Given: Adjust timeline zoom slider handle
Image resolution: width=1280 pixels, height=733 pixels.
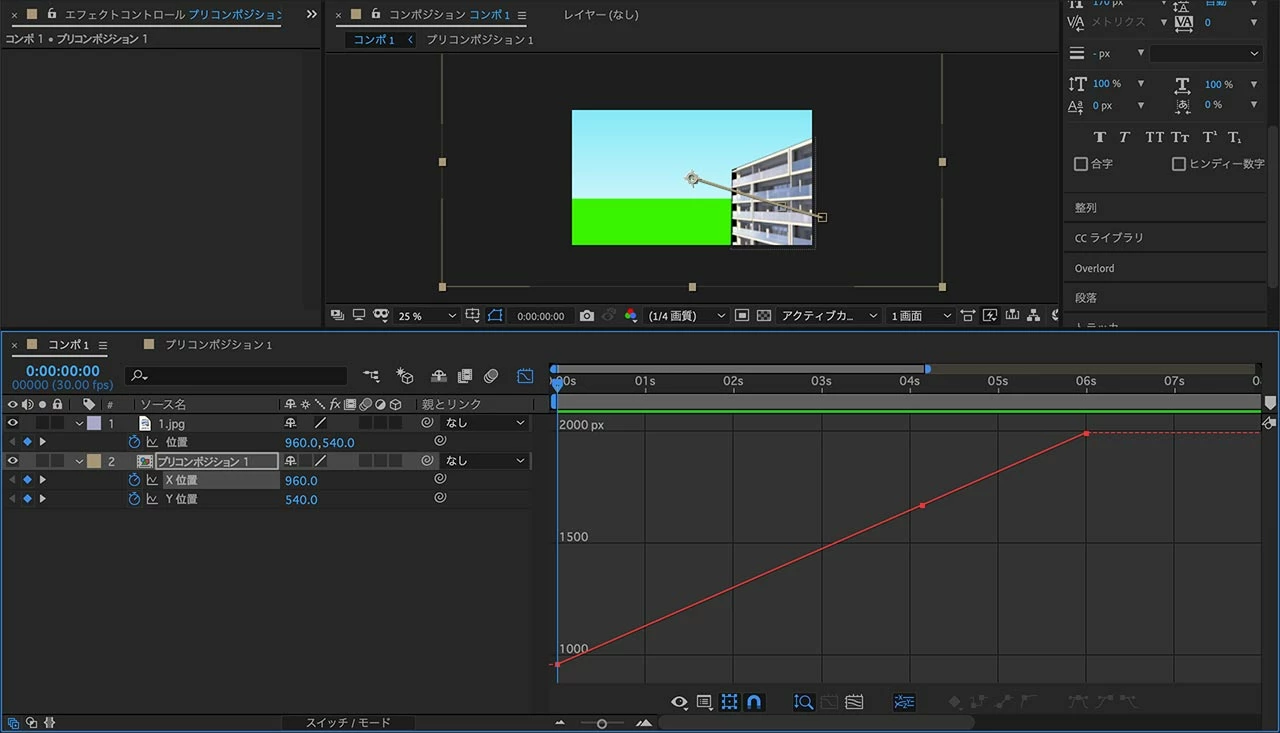Looking at the screenshot, I should pyautogui.click(x=601, y=723).
